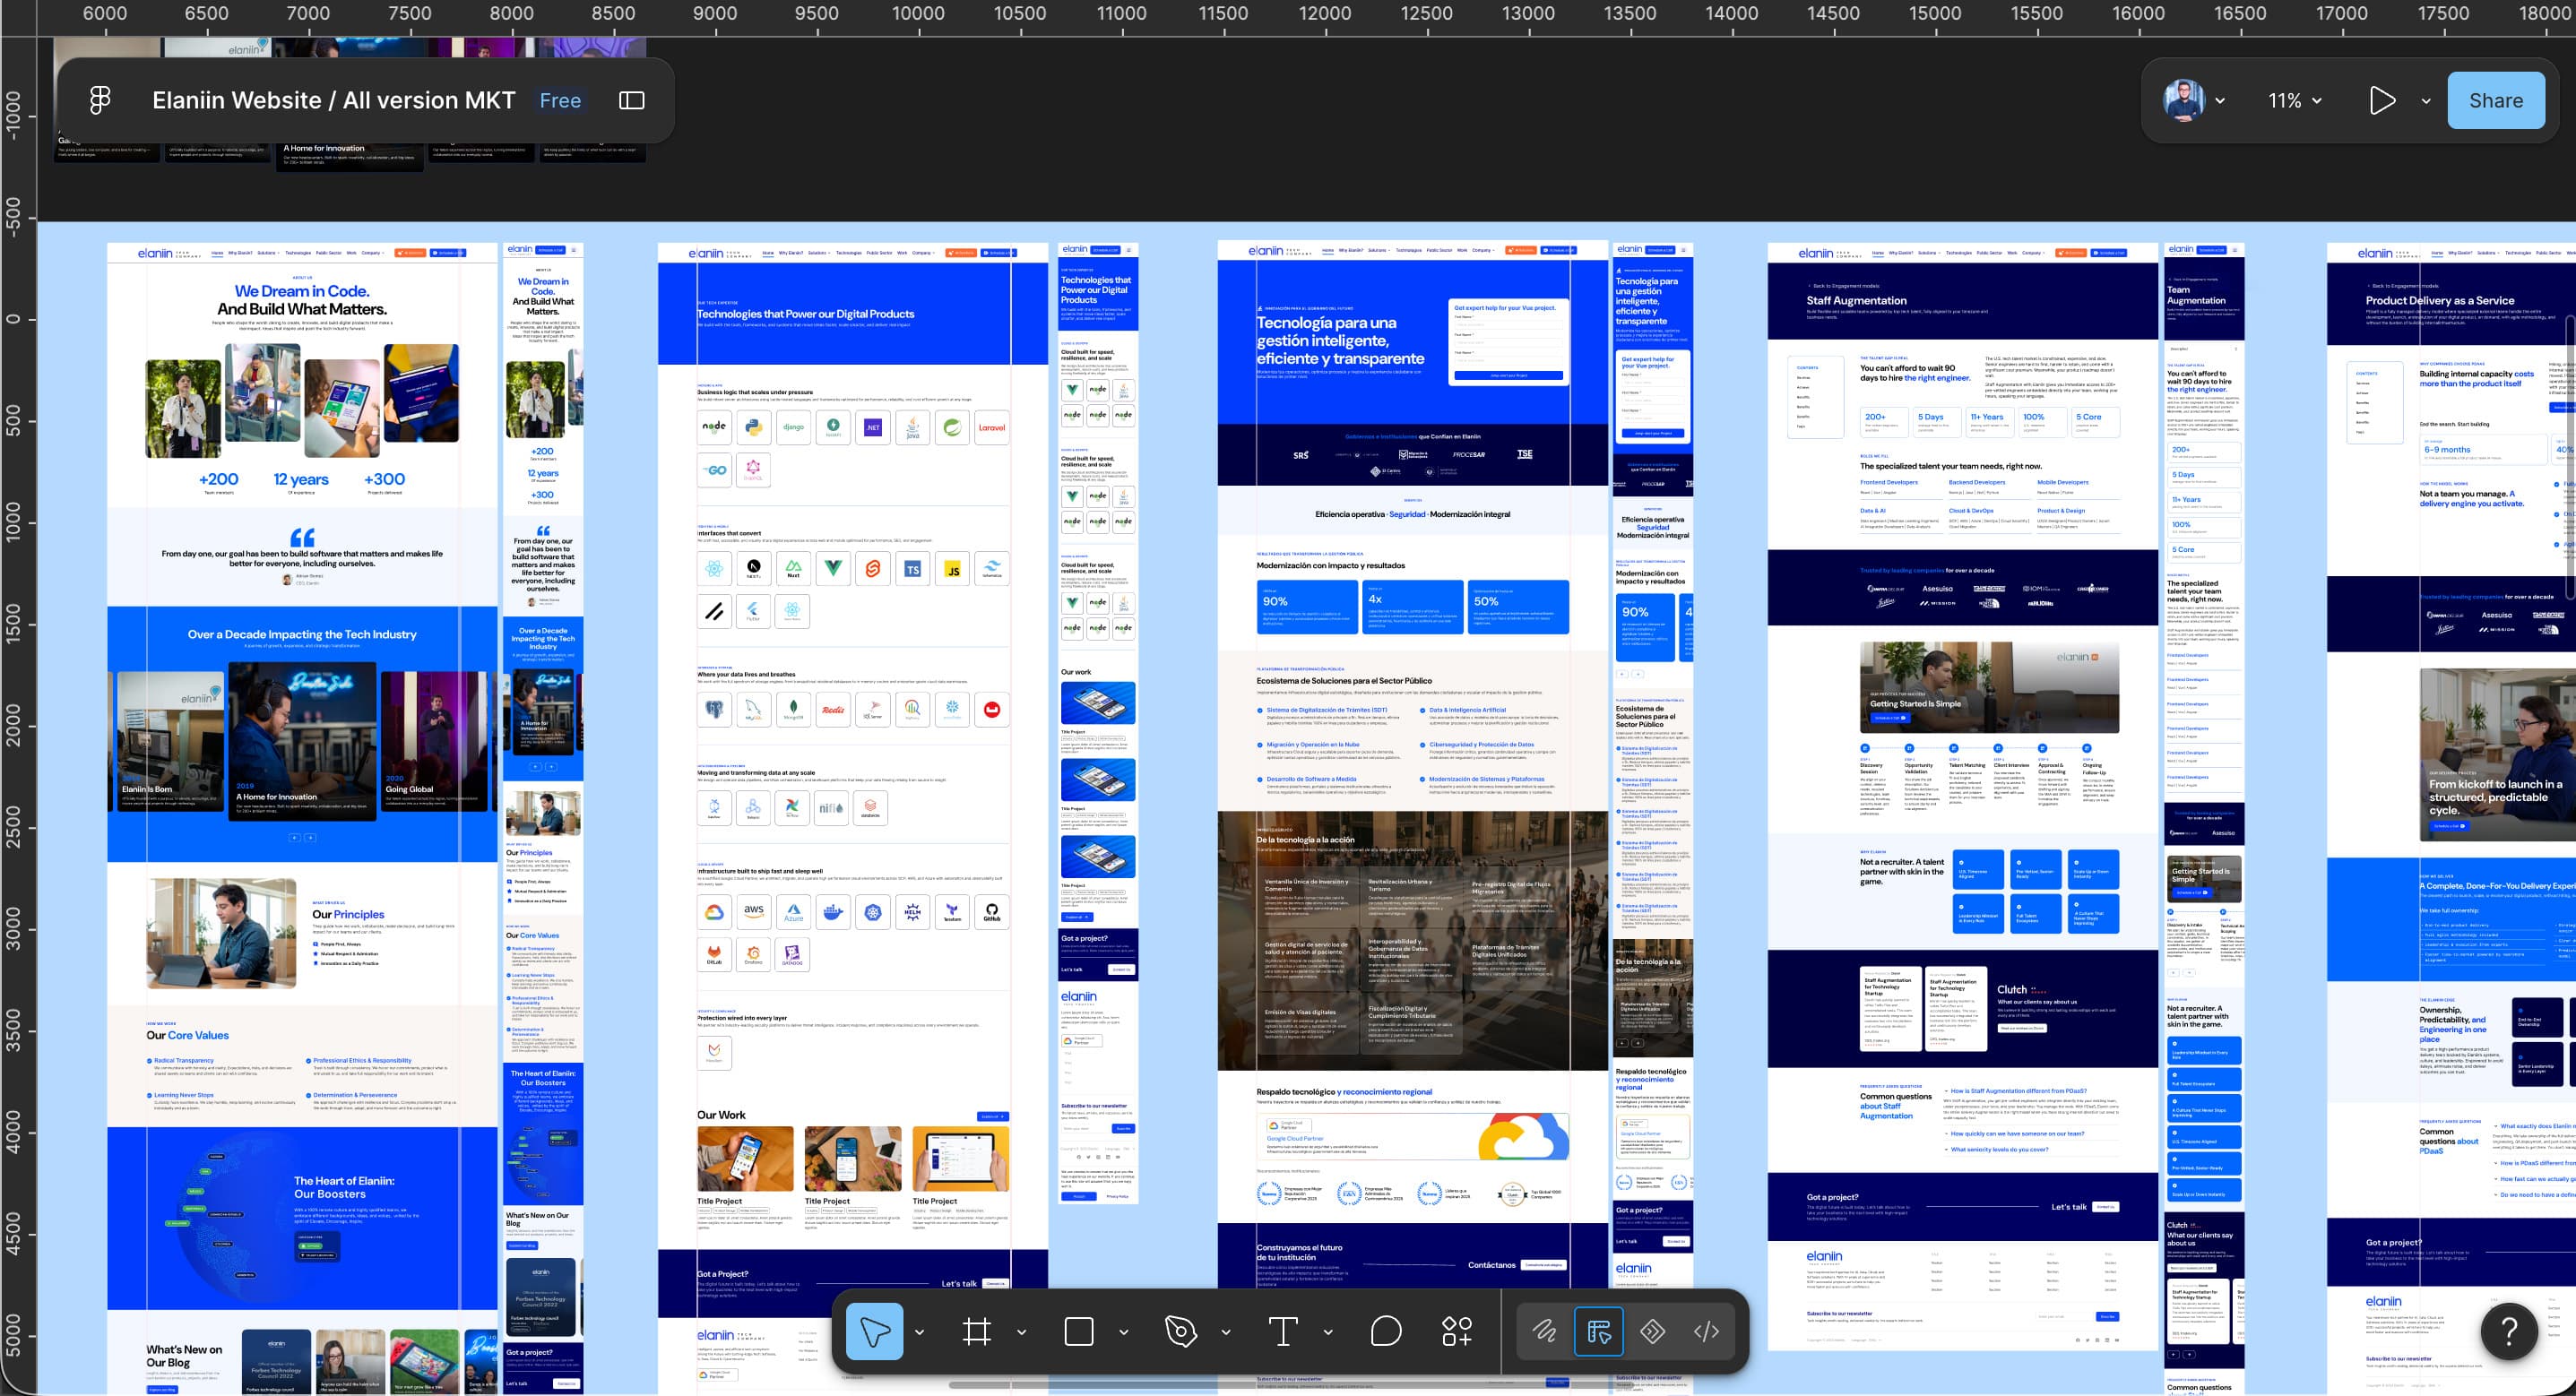Open the help question mark button
This screenshot has height=1396, width=2576.
pos(2509,1331)
